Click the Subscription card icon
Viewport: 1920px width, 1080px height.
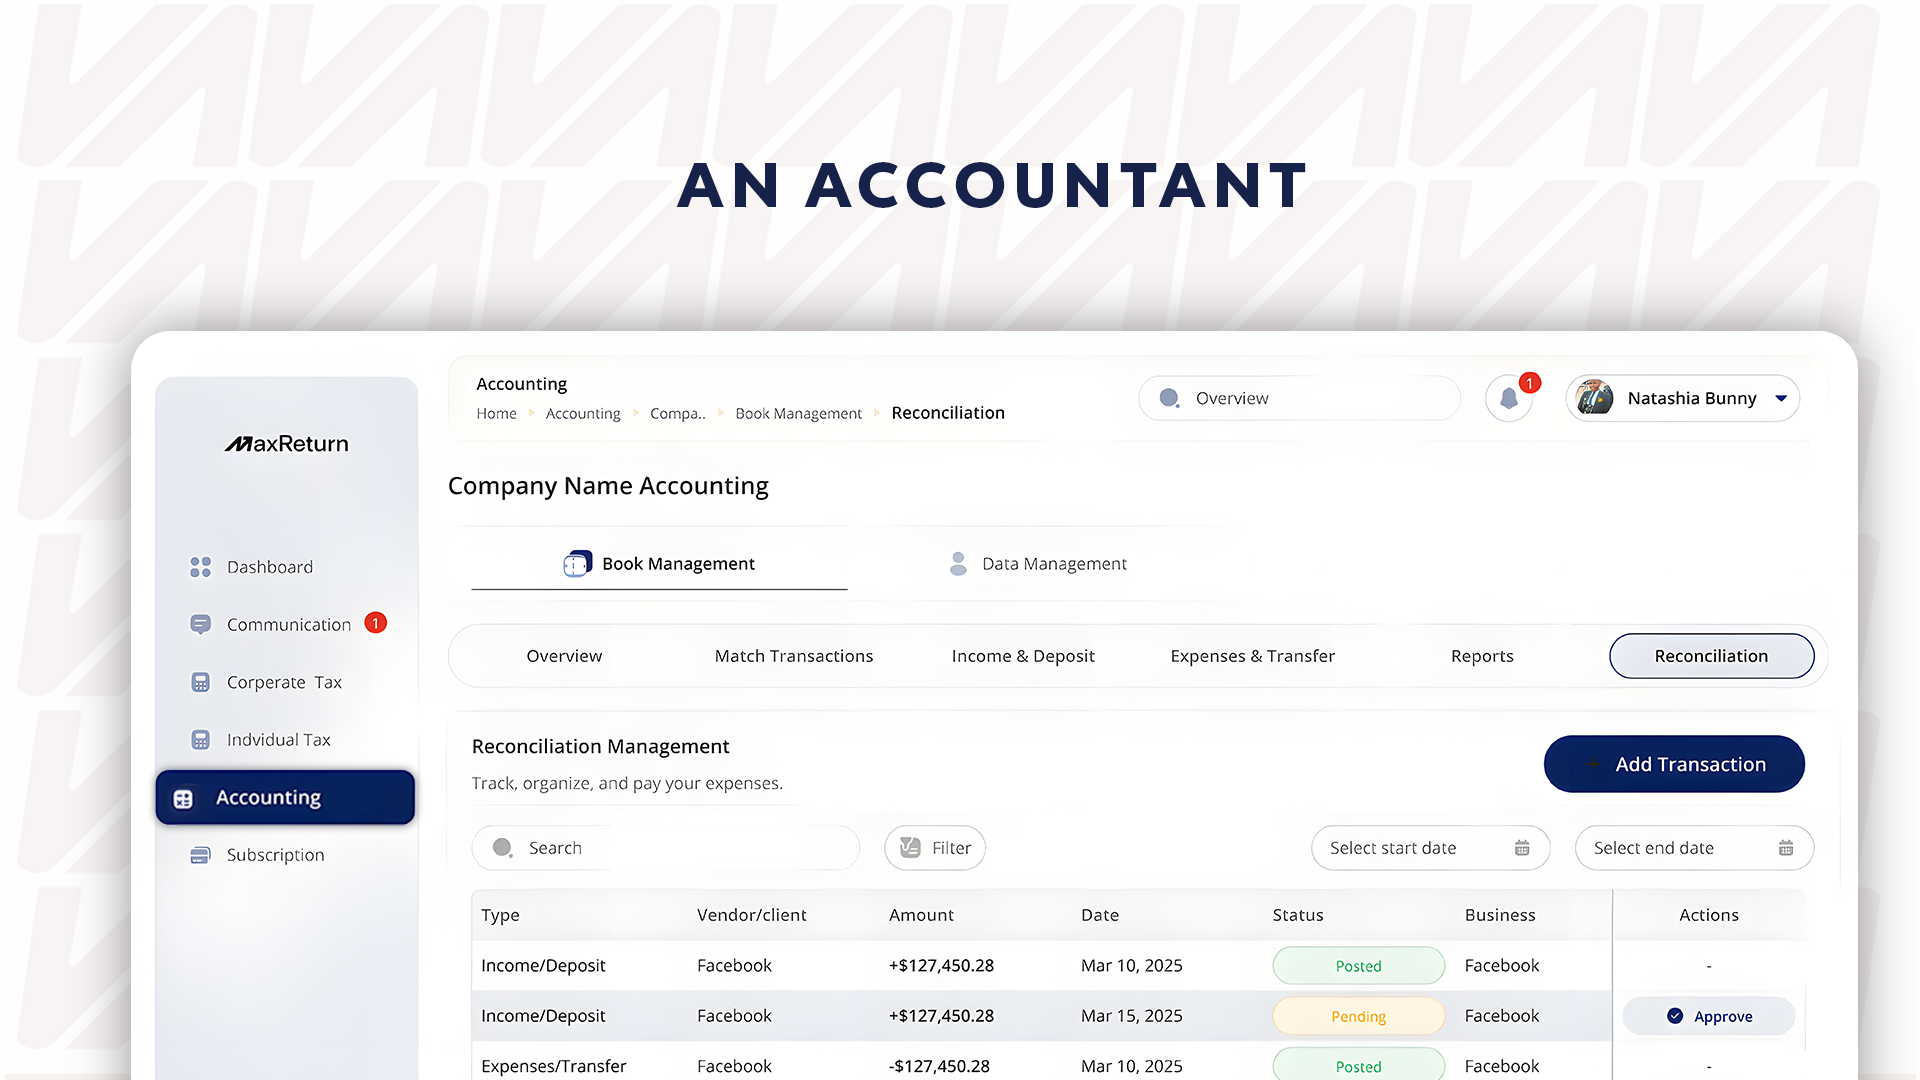(x=200, y=855)
